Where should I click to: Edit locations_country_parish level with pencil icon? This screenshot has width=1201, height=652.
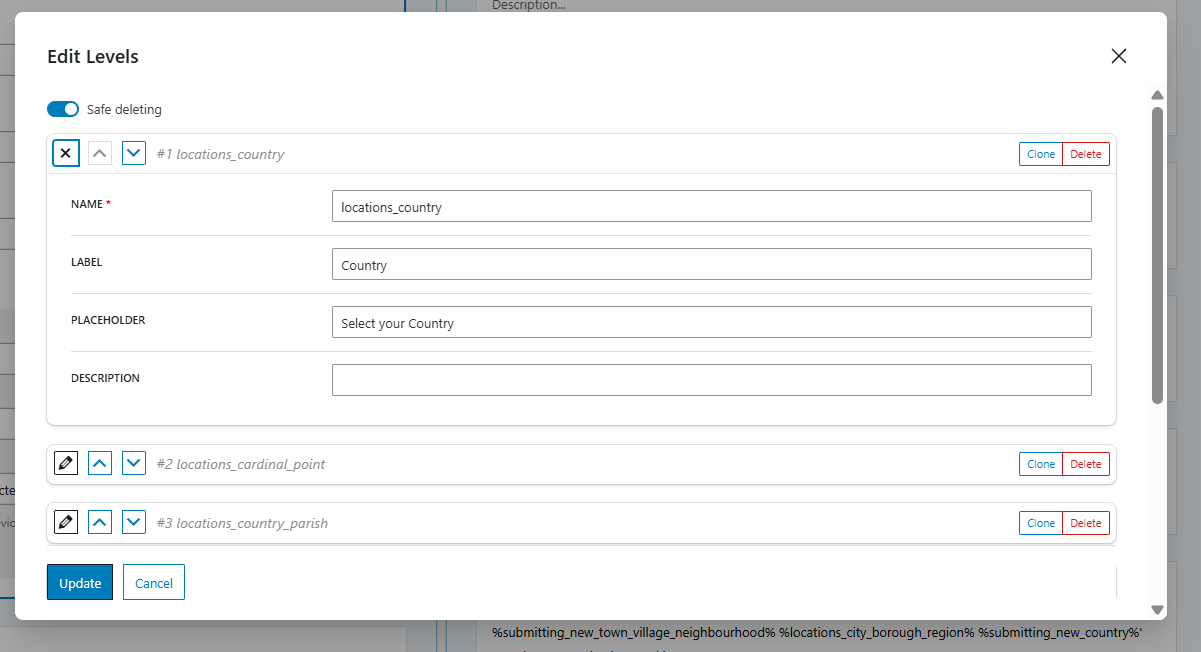65,522
